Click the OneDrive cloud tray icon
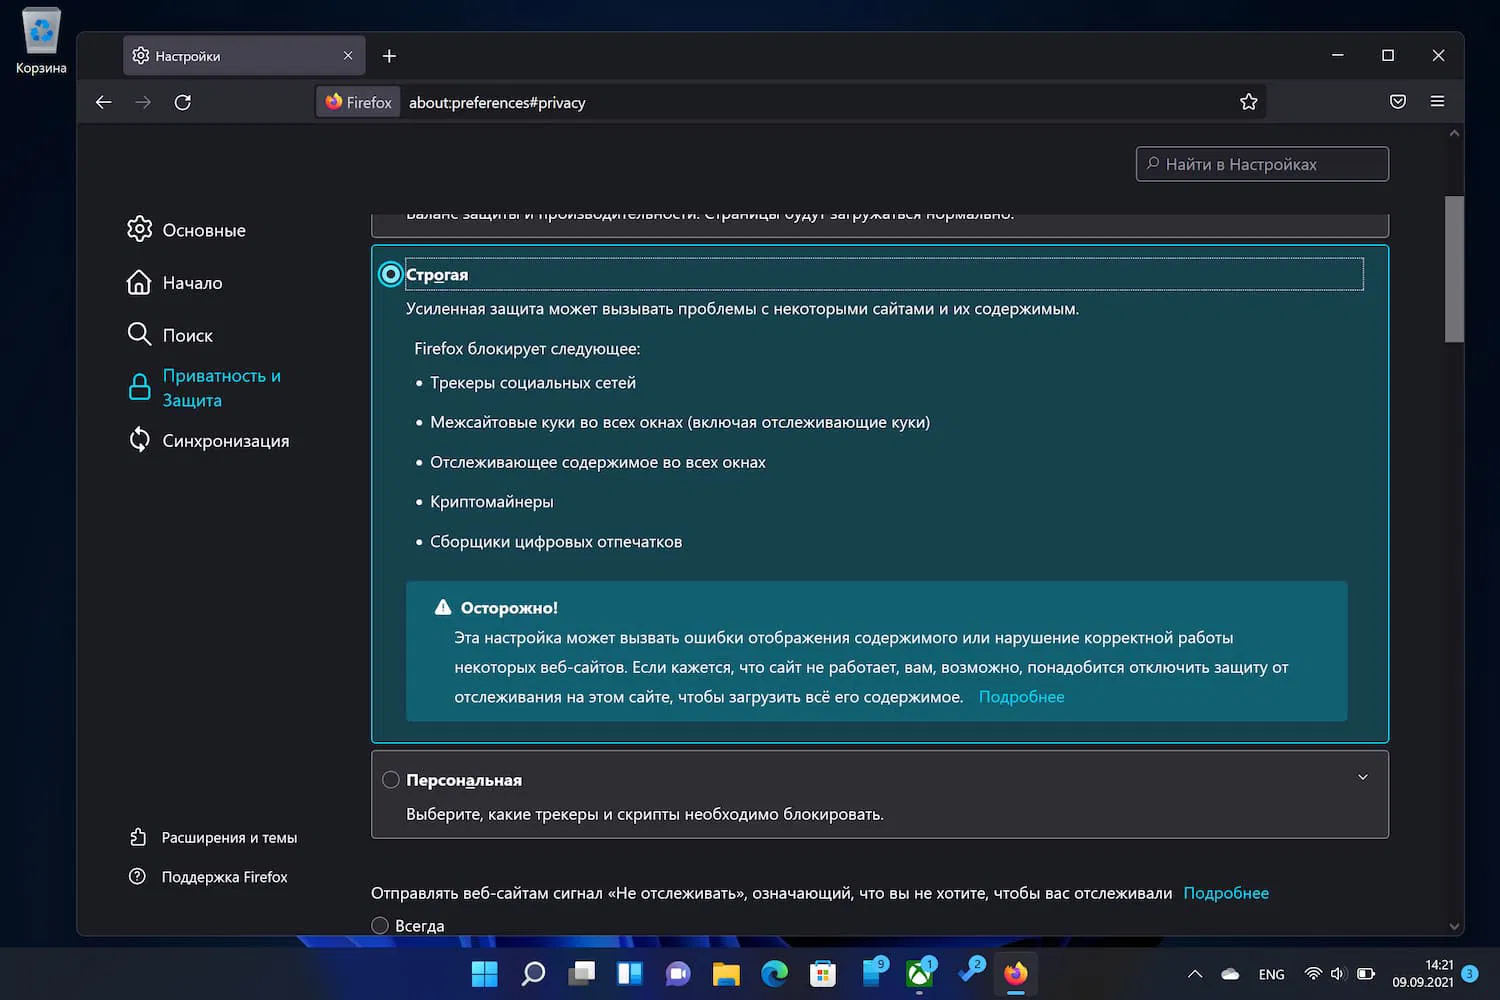This screenshot has height=1000, width=1500. click(x=1231, y=974)
